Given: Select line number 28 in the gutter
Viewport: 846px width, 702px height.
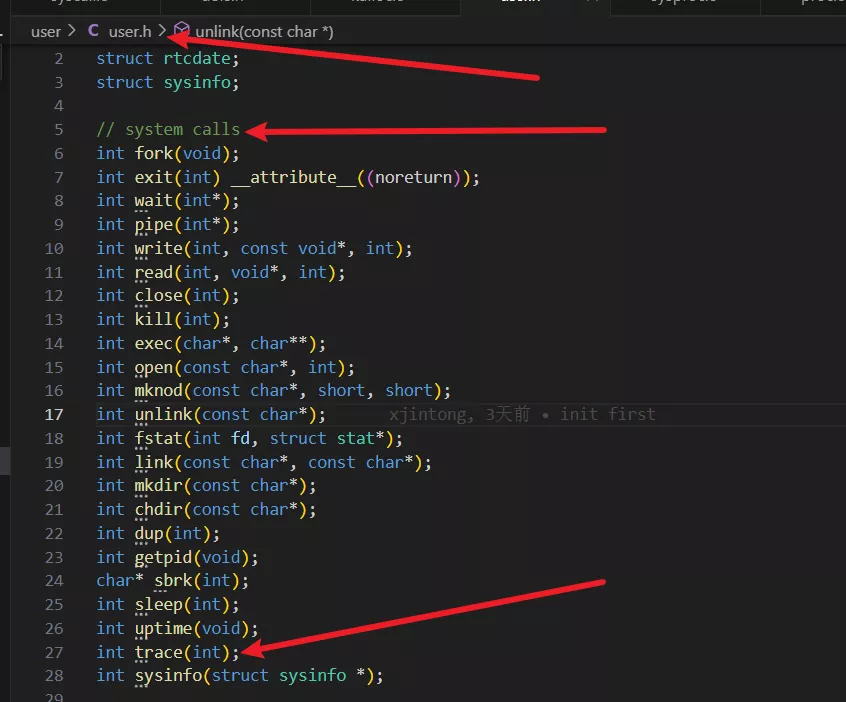Looking at the screenshot, I should pos(53,676).
